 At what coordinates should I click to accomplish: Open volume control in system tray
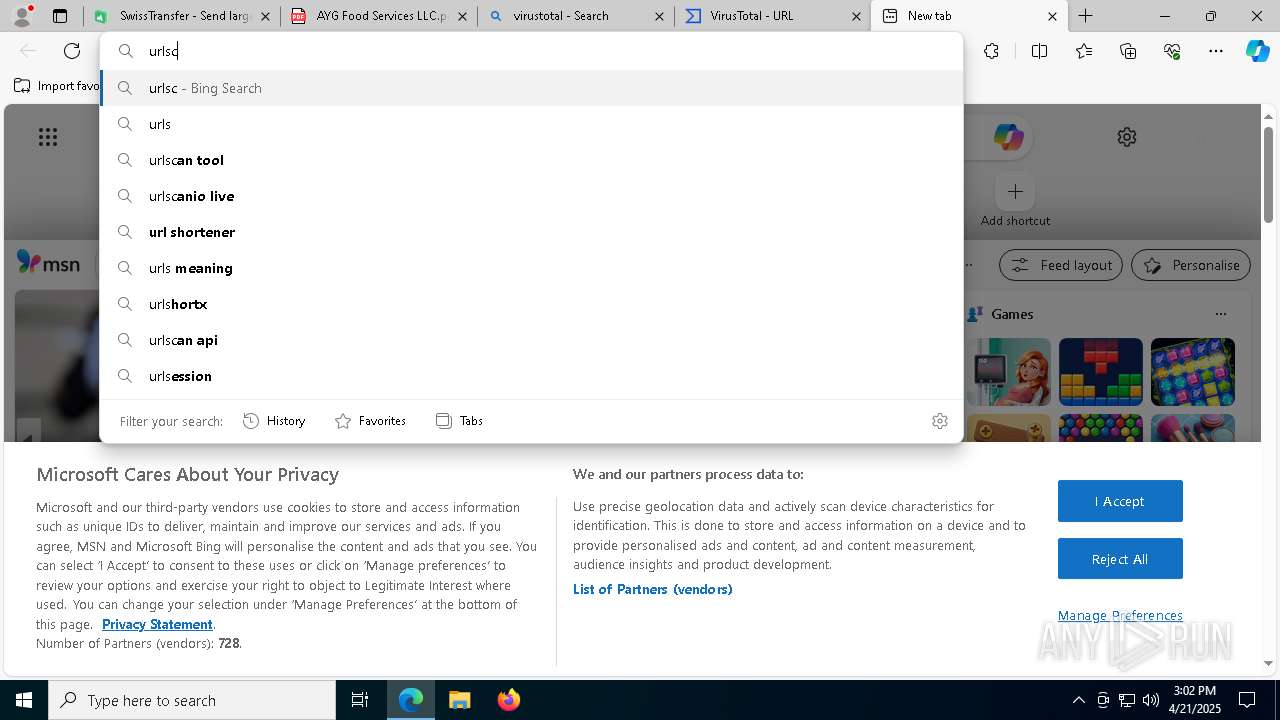click(1151, 700)
